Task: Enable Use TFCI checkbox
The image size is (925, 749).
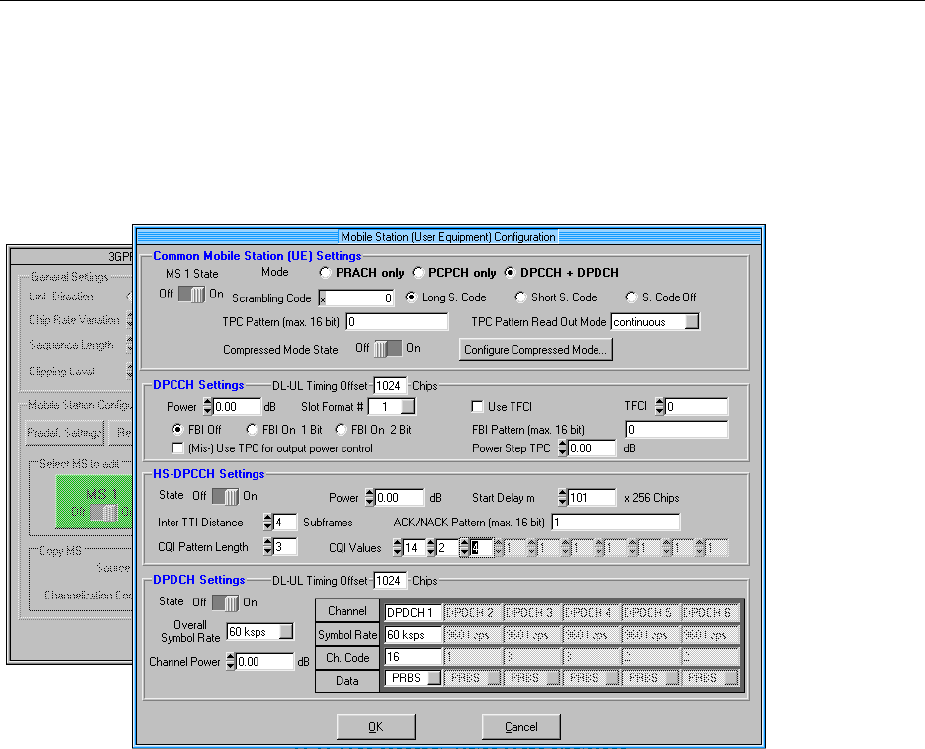Action: click(x=477, y=406)
